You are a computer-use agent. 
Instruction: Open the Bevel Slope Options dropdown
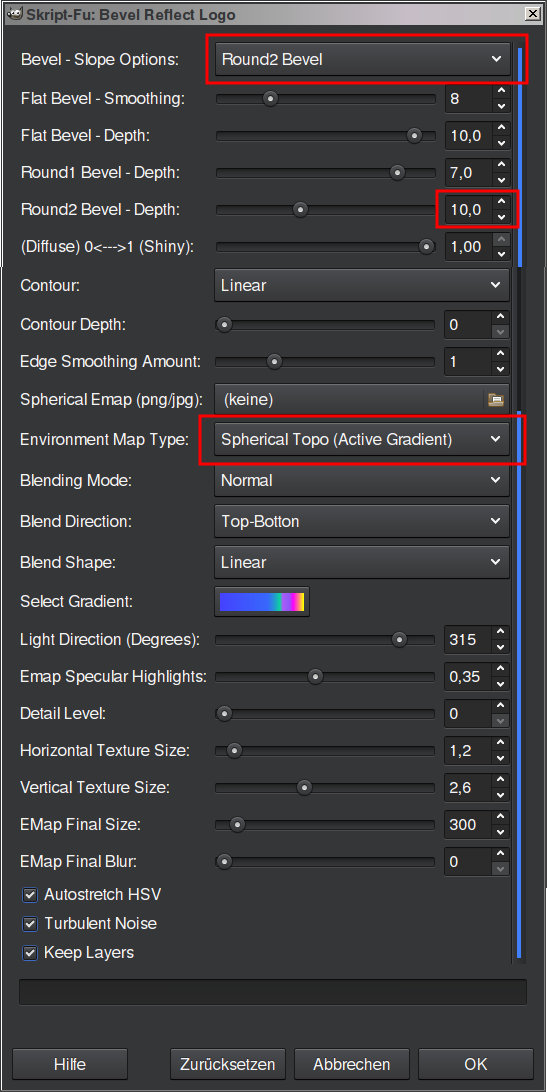[362, 59]
